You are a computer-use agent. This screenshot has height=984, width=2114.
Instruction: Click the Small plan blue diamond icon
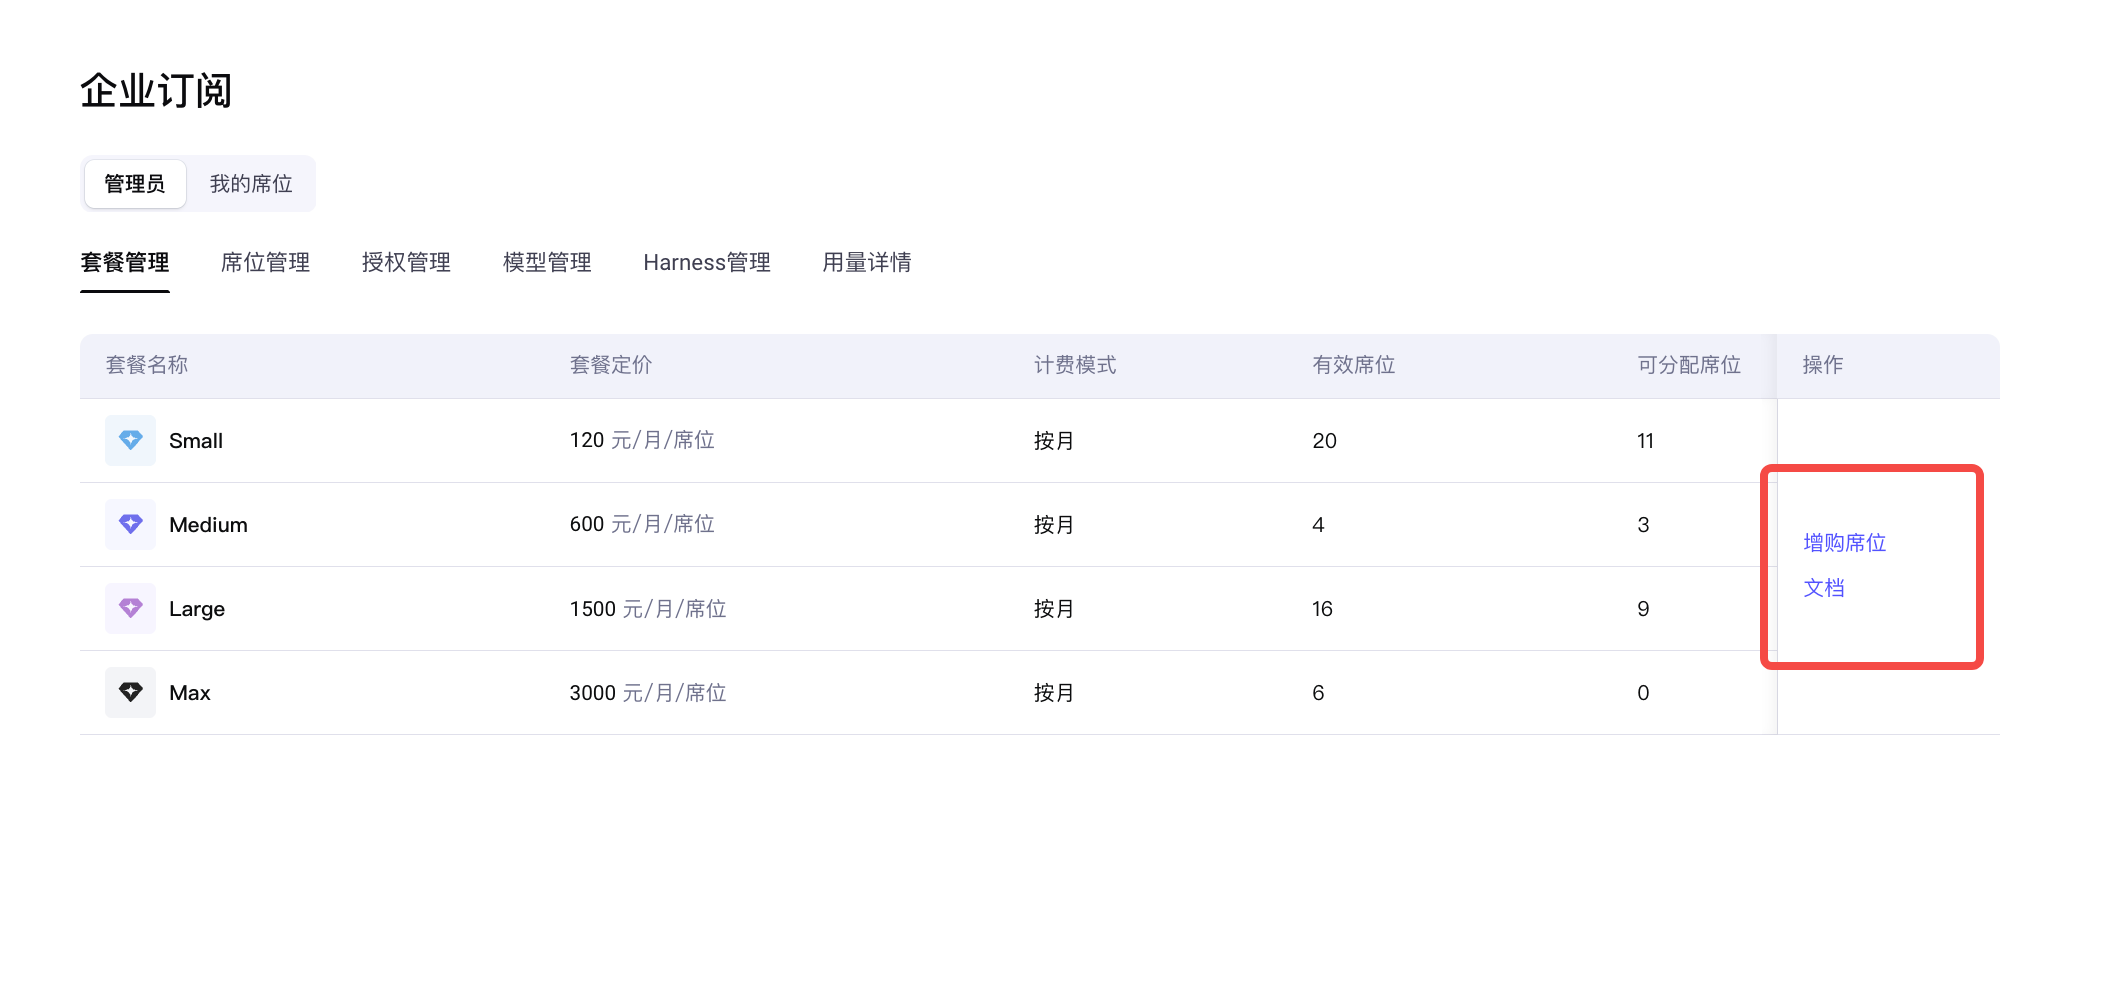pyautogui.click(x=130, y=440)
